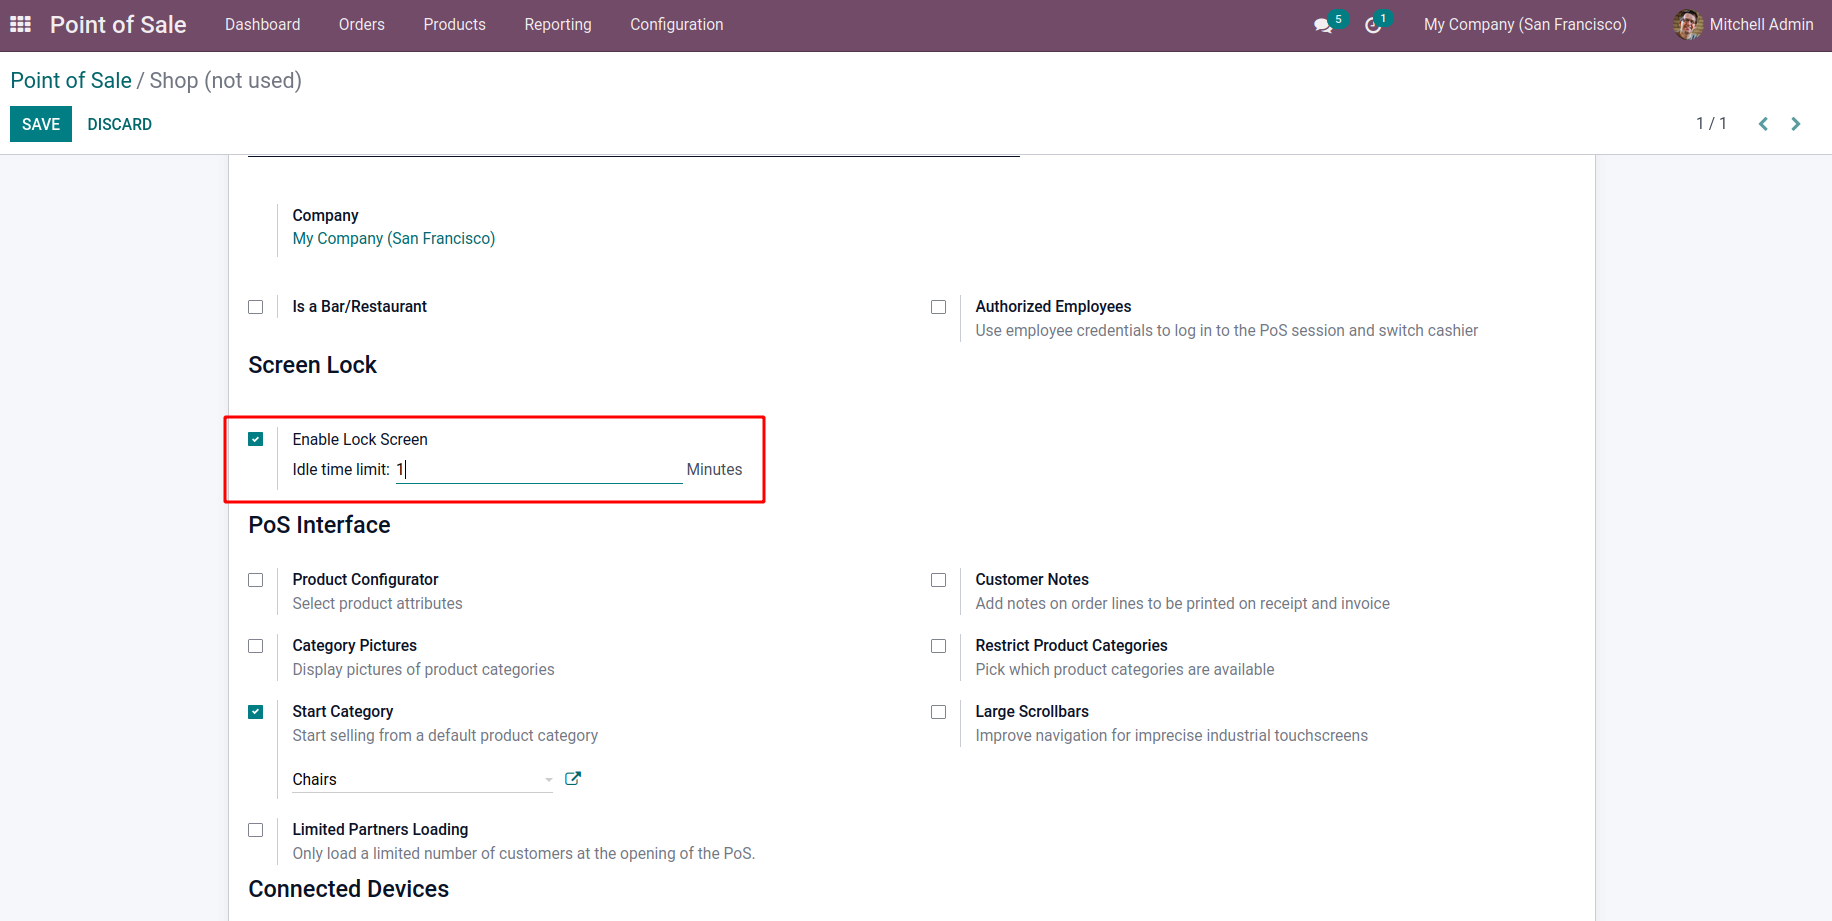Click the DISCARD button
The image size is (1832, 921).
point(119,124)
